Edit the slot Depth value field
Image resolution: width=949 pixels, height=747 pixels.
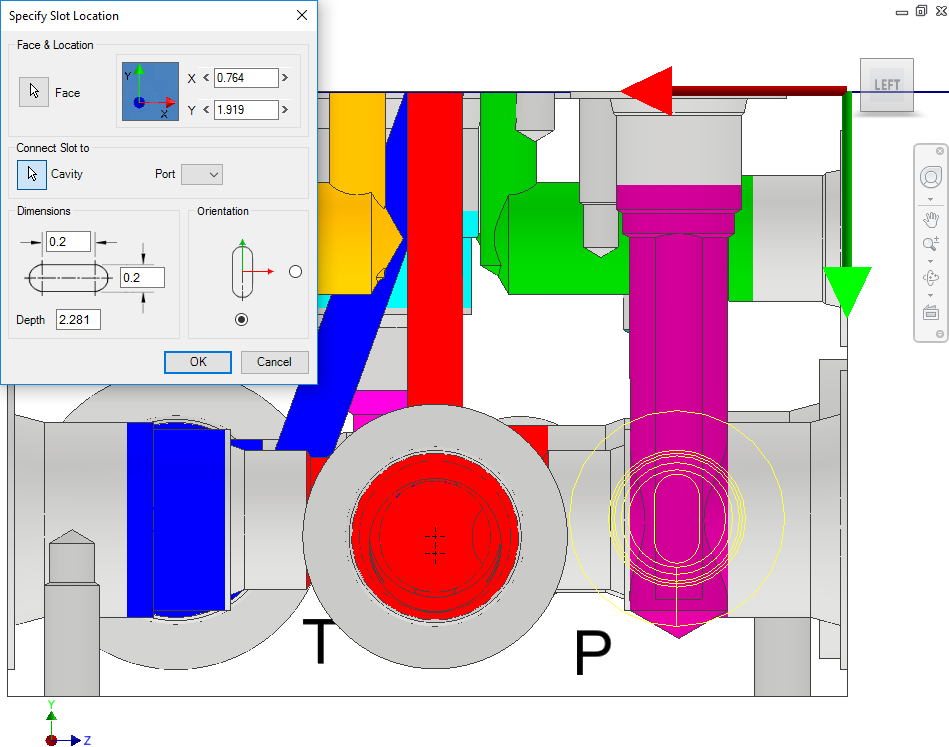76,319
